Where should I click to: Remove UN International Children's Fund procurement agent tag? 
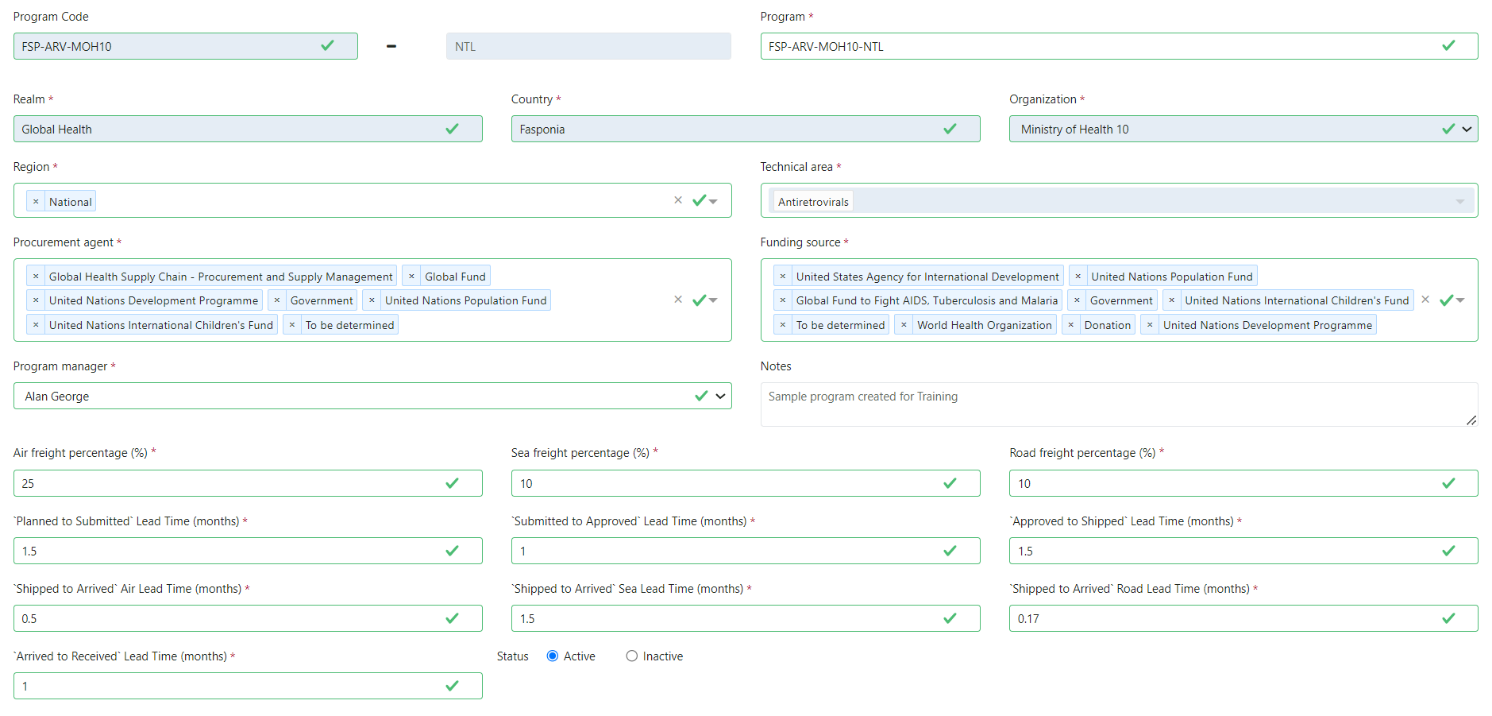[x=36, y=325]
